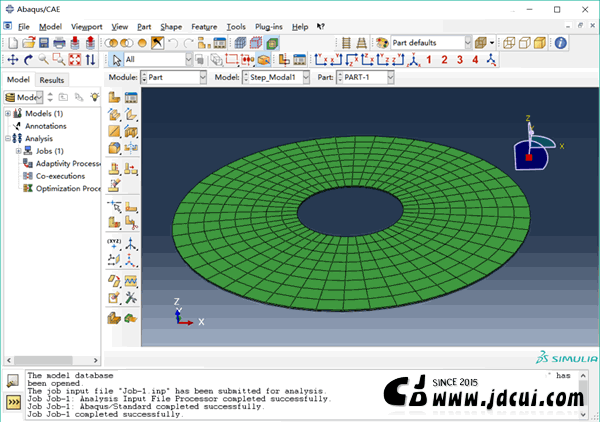Apply the Front XY view icon
This screenshot has width=600, height=422.
[x=321, y=60]
